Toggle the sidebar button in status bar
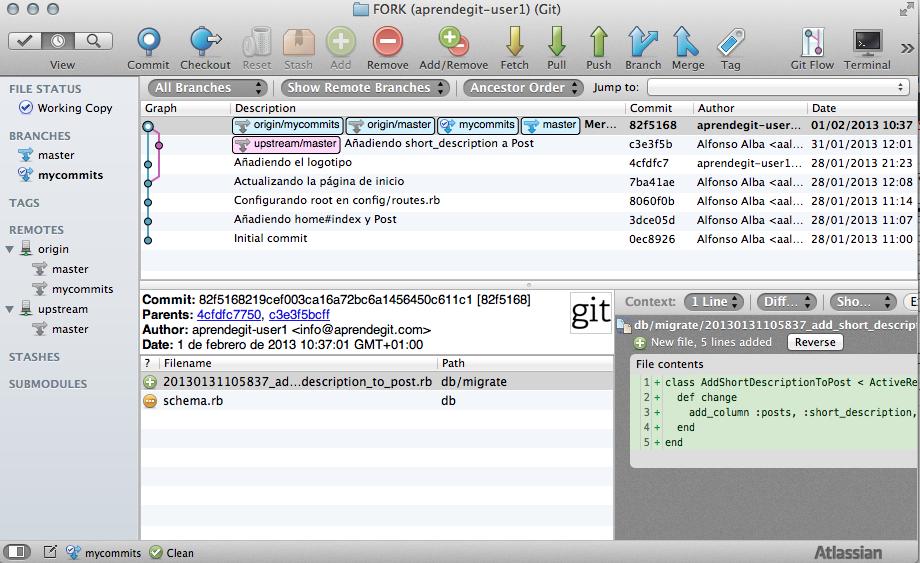Screen dimensions: 920x563 coord(17,552)
